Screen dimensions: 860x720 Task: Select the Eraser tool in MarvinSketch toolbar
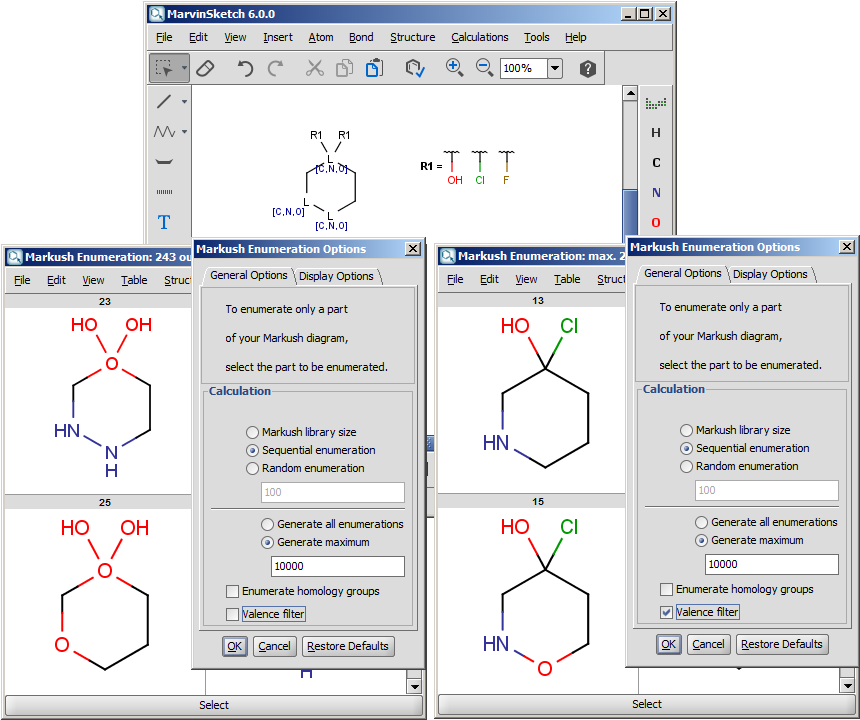point(205,68)
